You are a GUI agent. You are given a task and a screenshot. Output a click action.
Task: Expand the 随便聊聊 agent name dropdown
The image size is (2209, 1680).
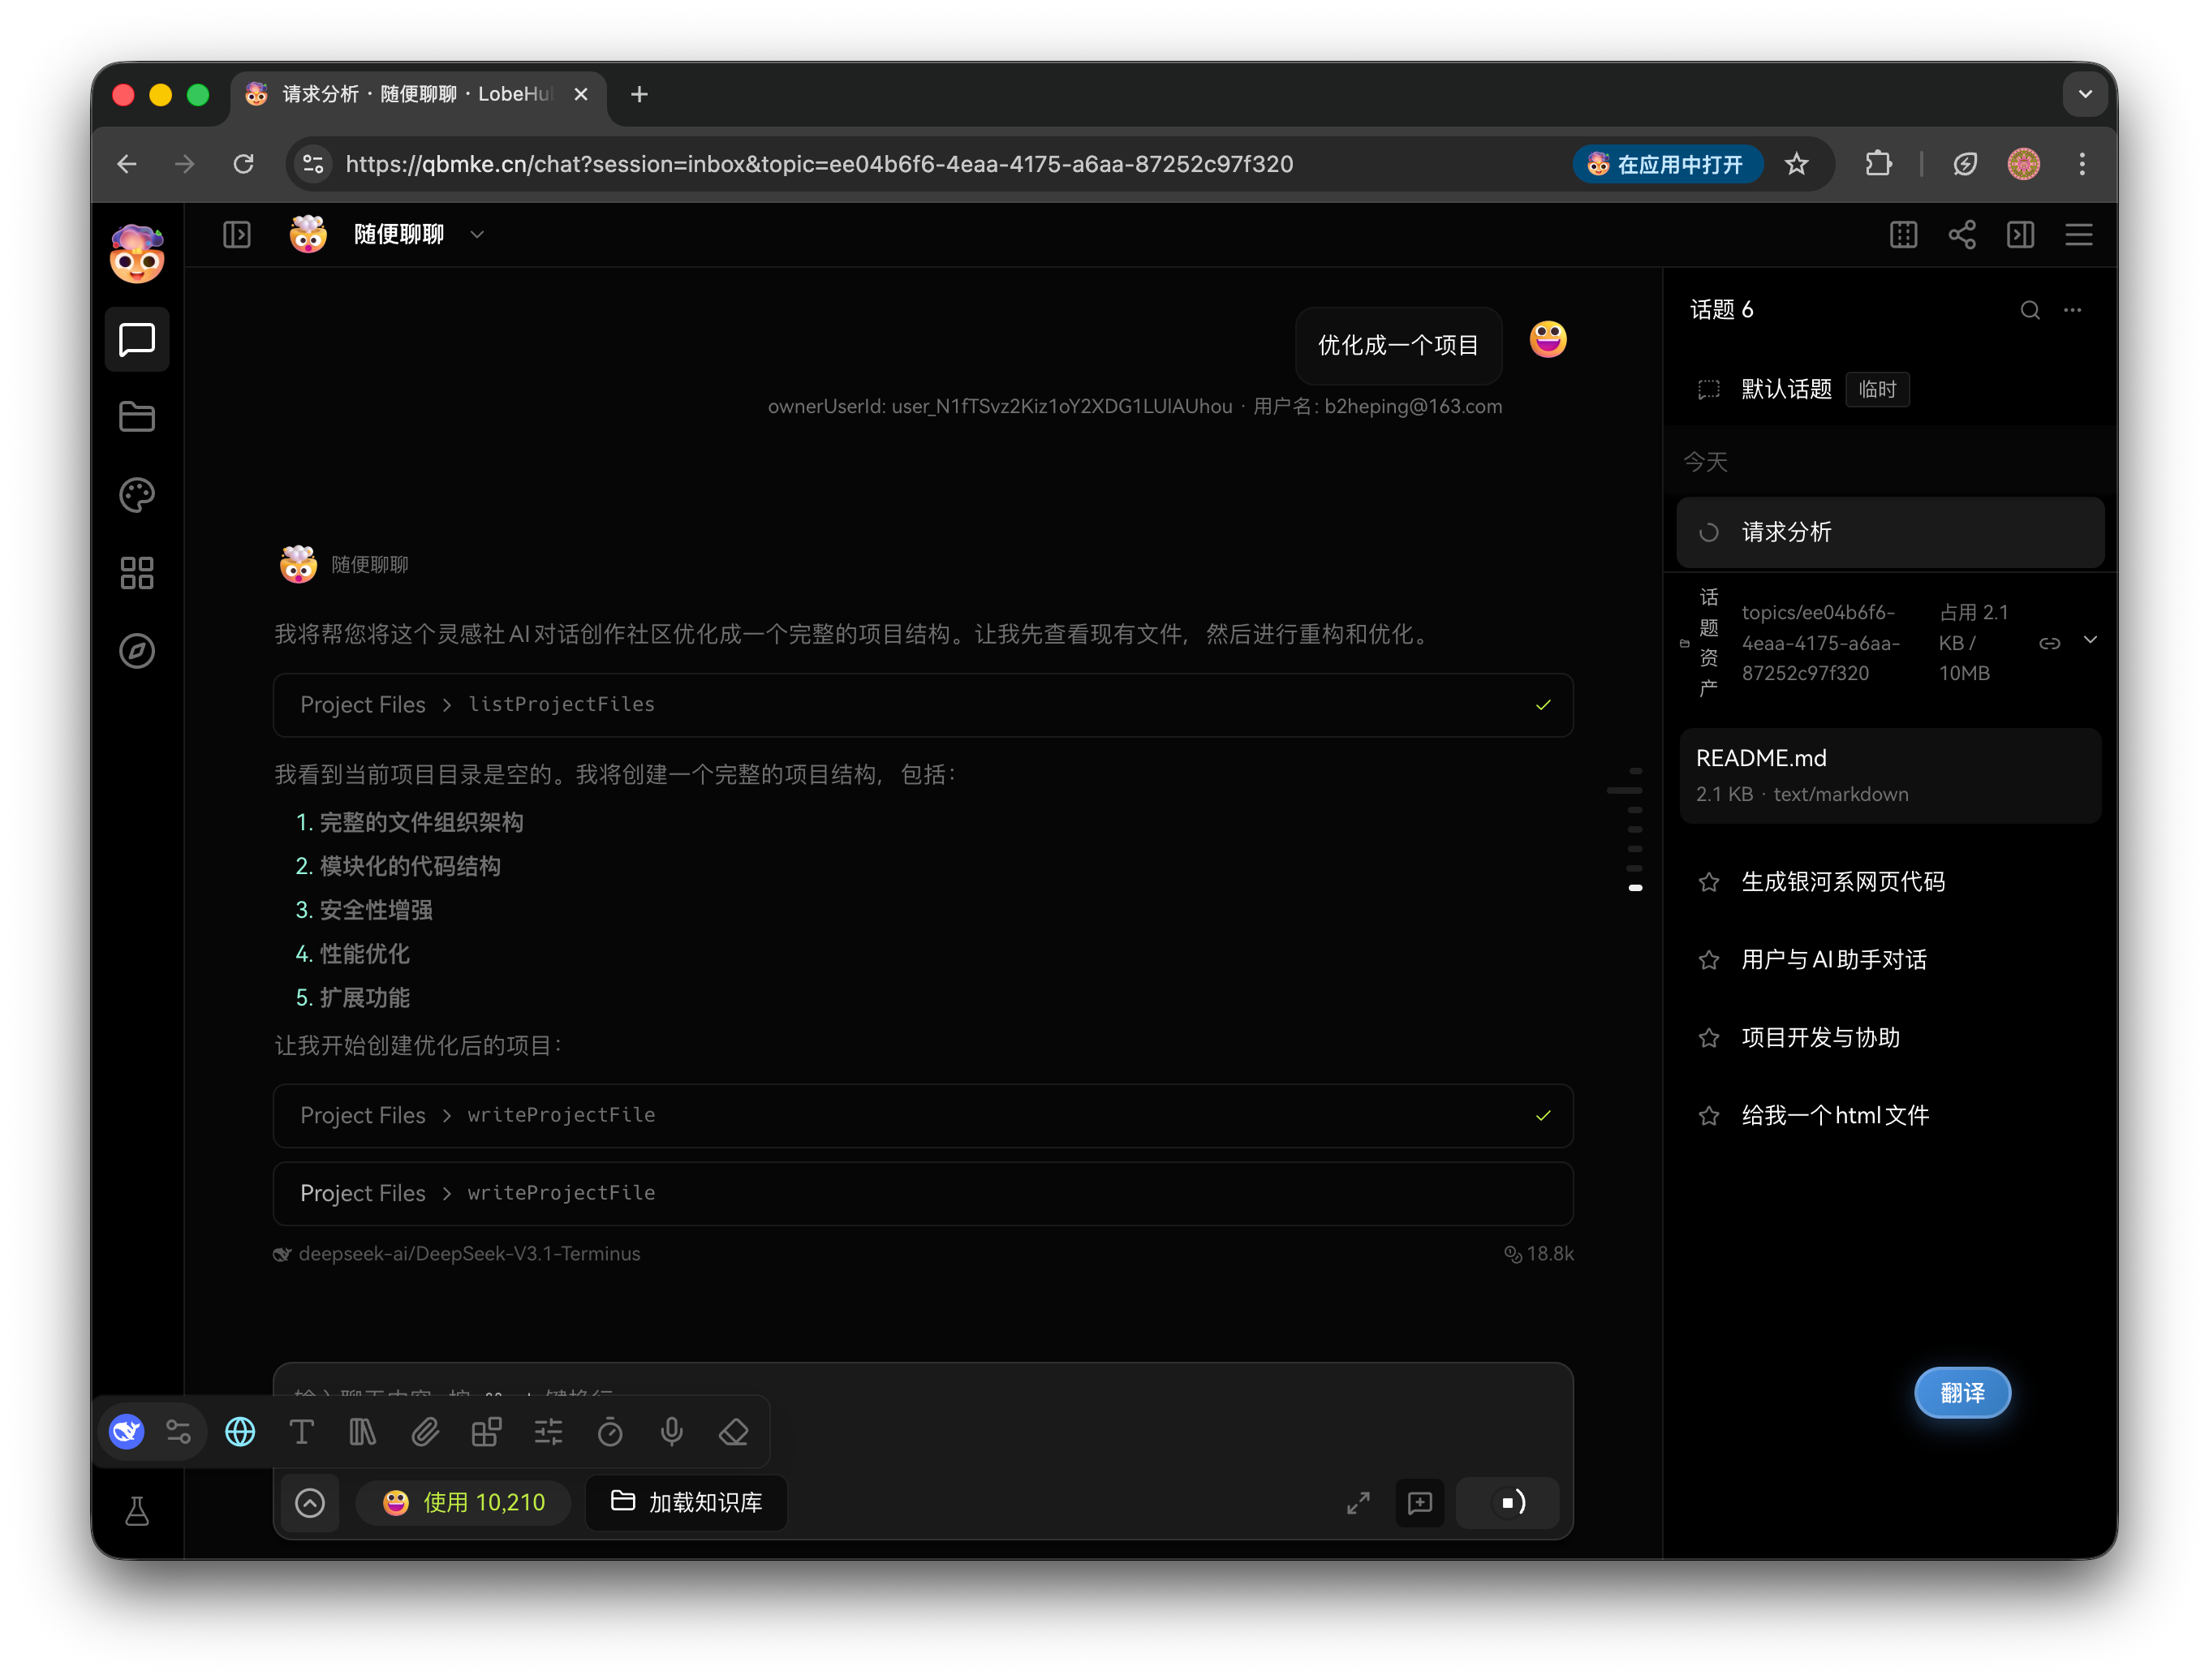[x=477, y=234]
